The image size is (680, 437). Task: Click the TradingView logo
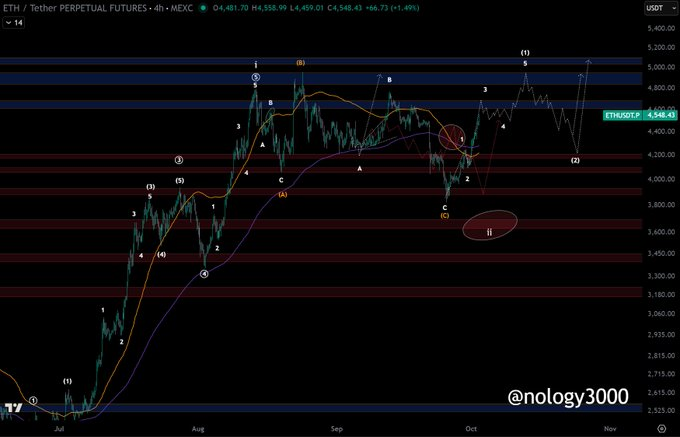click(13, 408)
